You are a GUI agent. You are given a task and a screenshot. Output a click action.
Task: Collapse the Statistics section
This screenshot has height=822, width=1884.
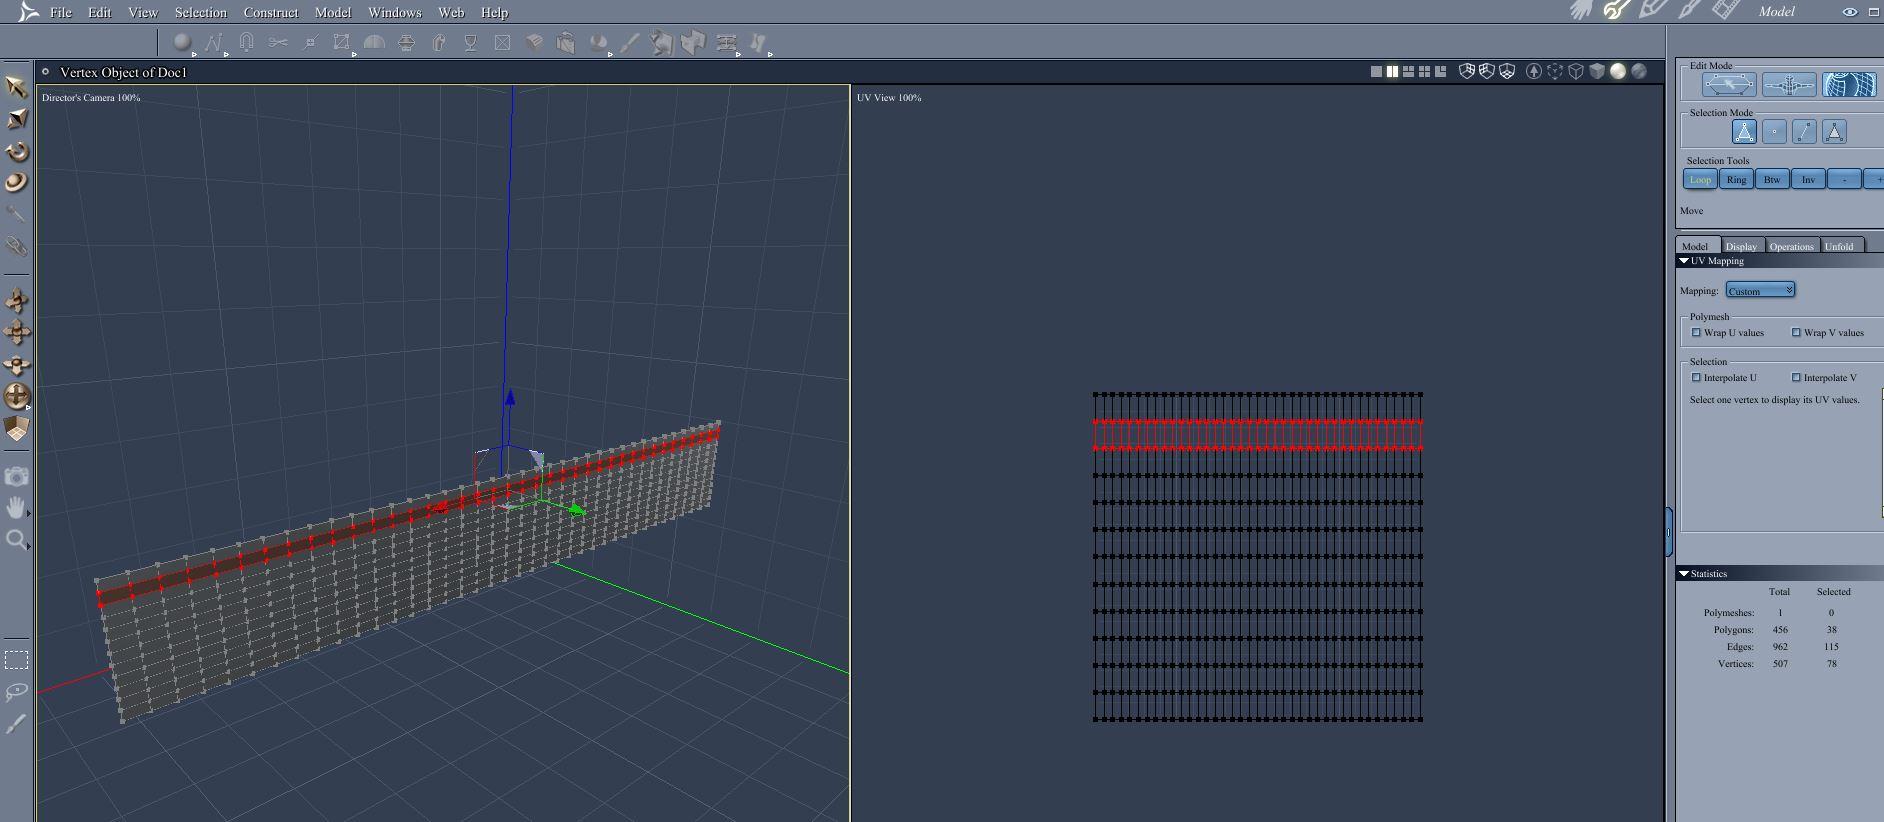pos(1684,574)
